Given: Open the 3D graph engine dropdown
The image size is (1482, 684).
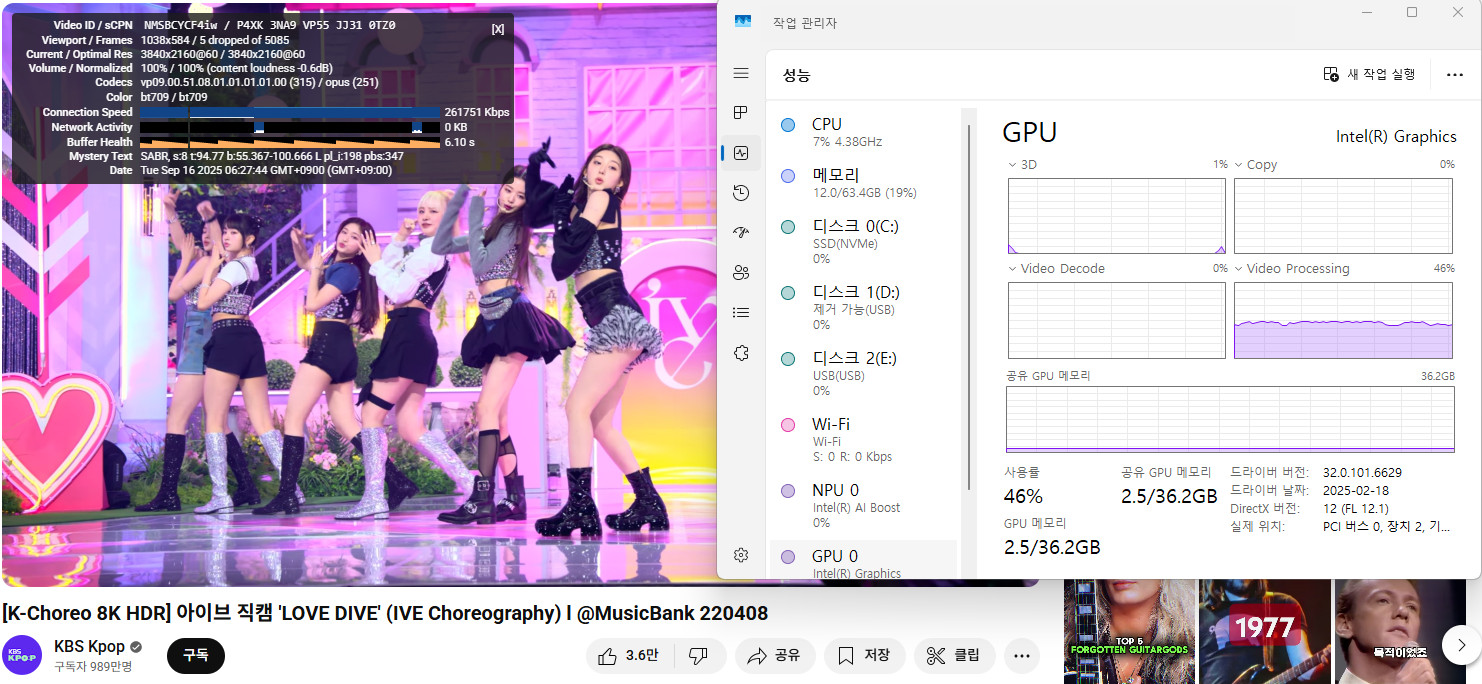Looking at the screenshot, I should [1022, 165].
